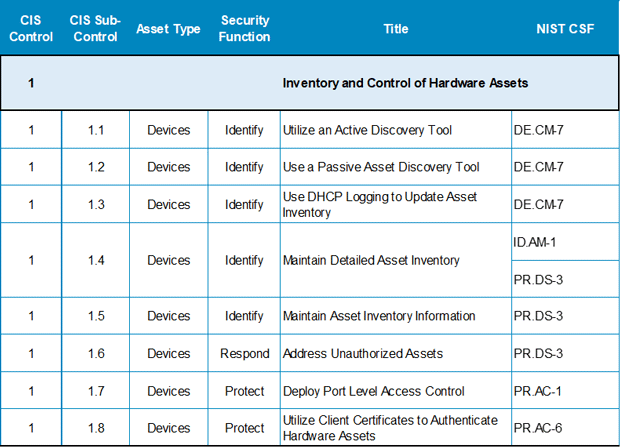The width and height of the screenshot is (620, 447).
Task: Select the "Respond" security function cell
Action: click(245, 353)
